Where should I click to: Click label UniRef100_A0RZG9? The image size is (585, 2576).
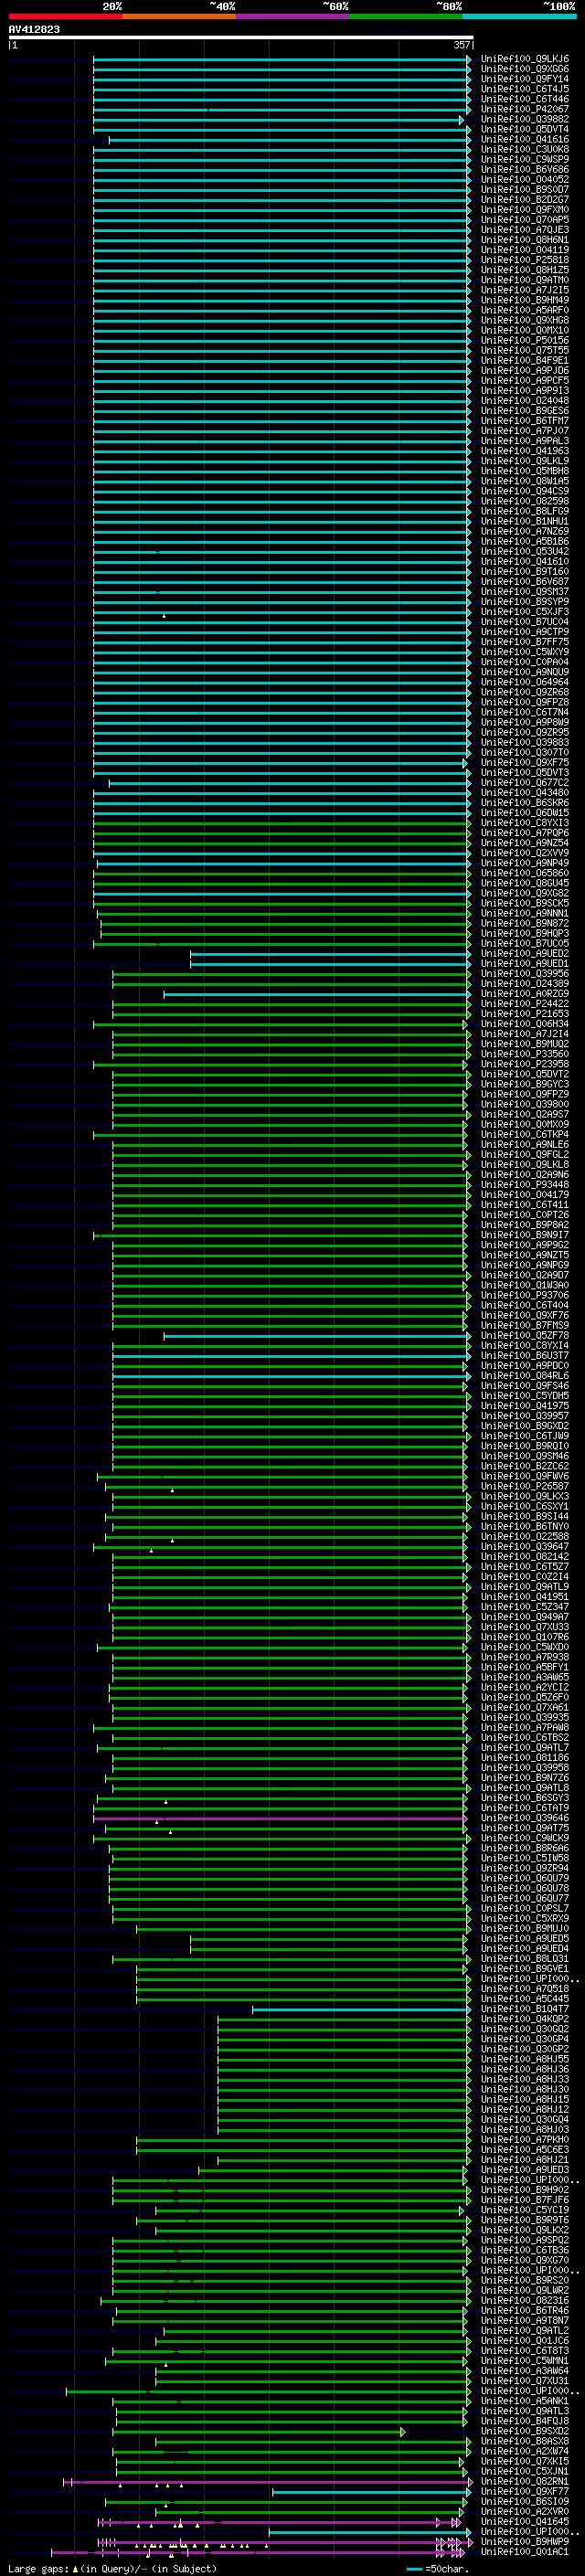tap(525, 994)
